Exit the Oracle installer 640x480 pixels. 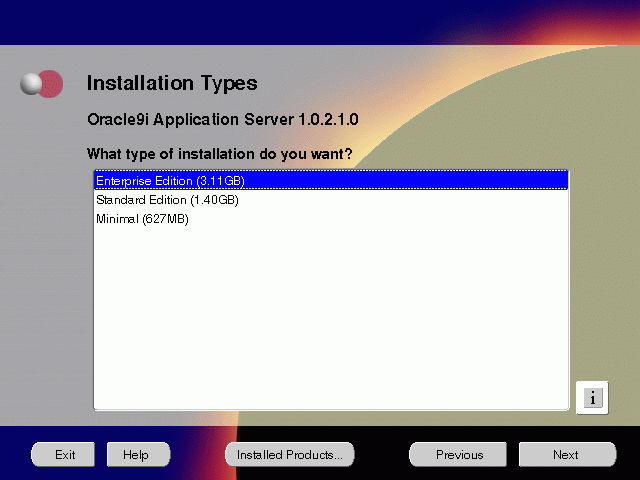click(x=63, y=454)
